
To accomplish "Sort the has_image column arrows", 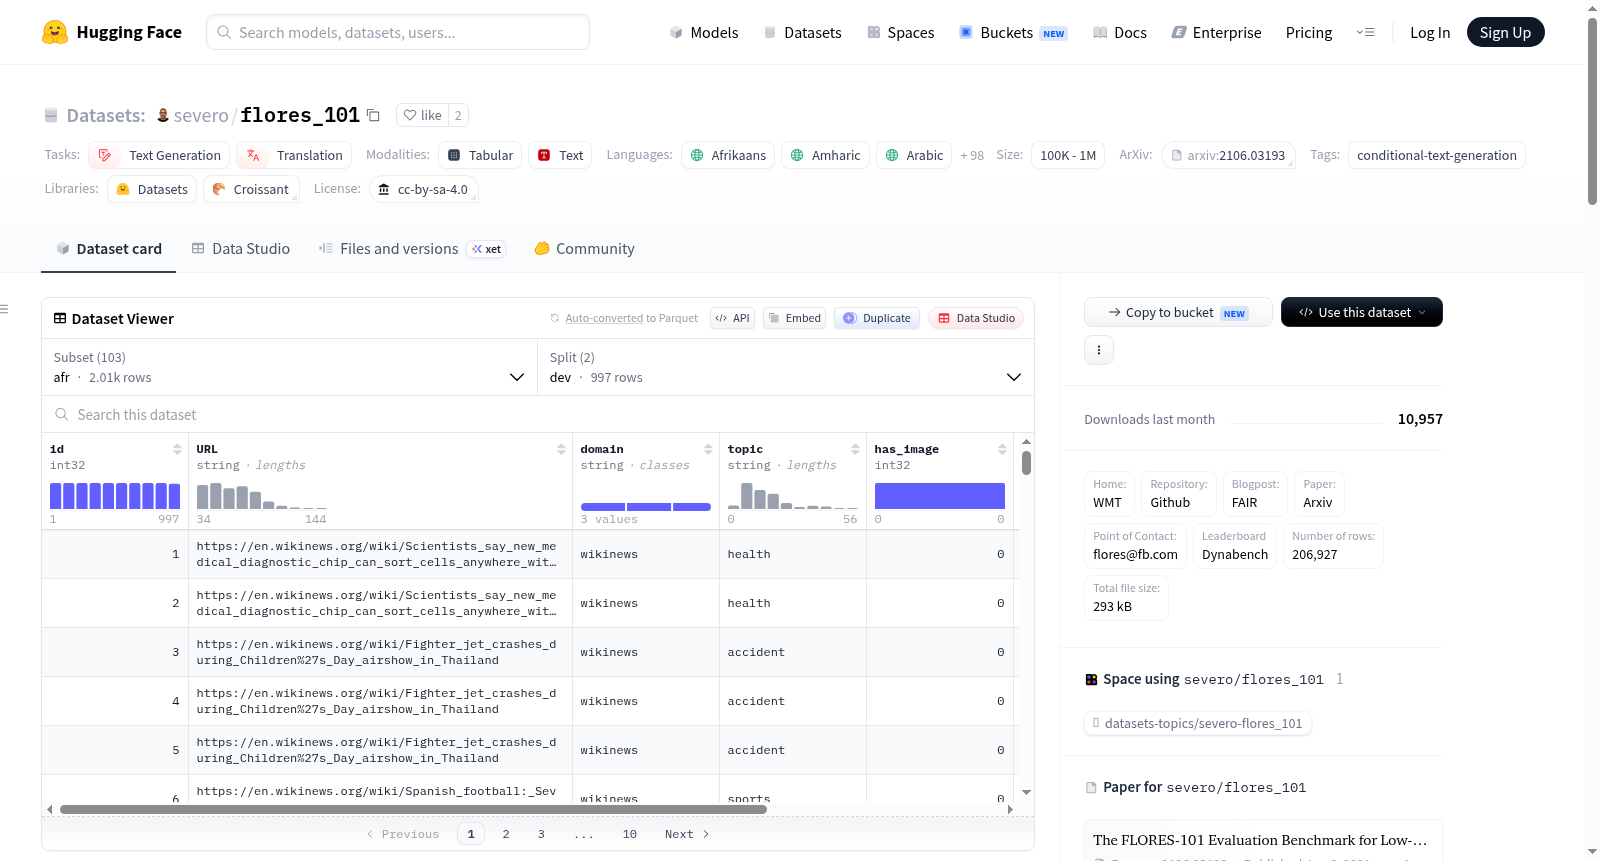I will click(x=1002, y=449).
